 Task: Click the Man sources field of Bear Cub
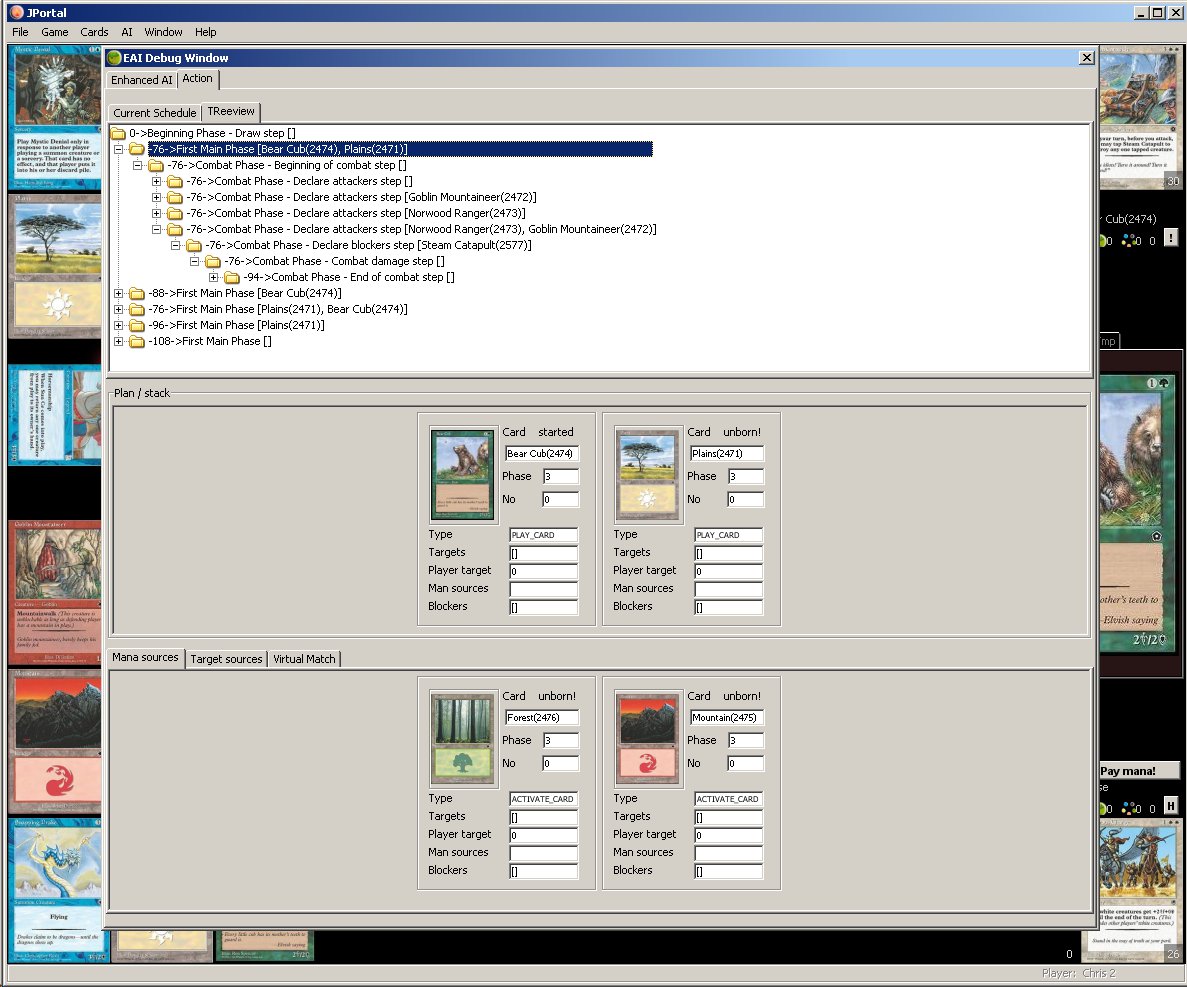point(544,589)
